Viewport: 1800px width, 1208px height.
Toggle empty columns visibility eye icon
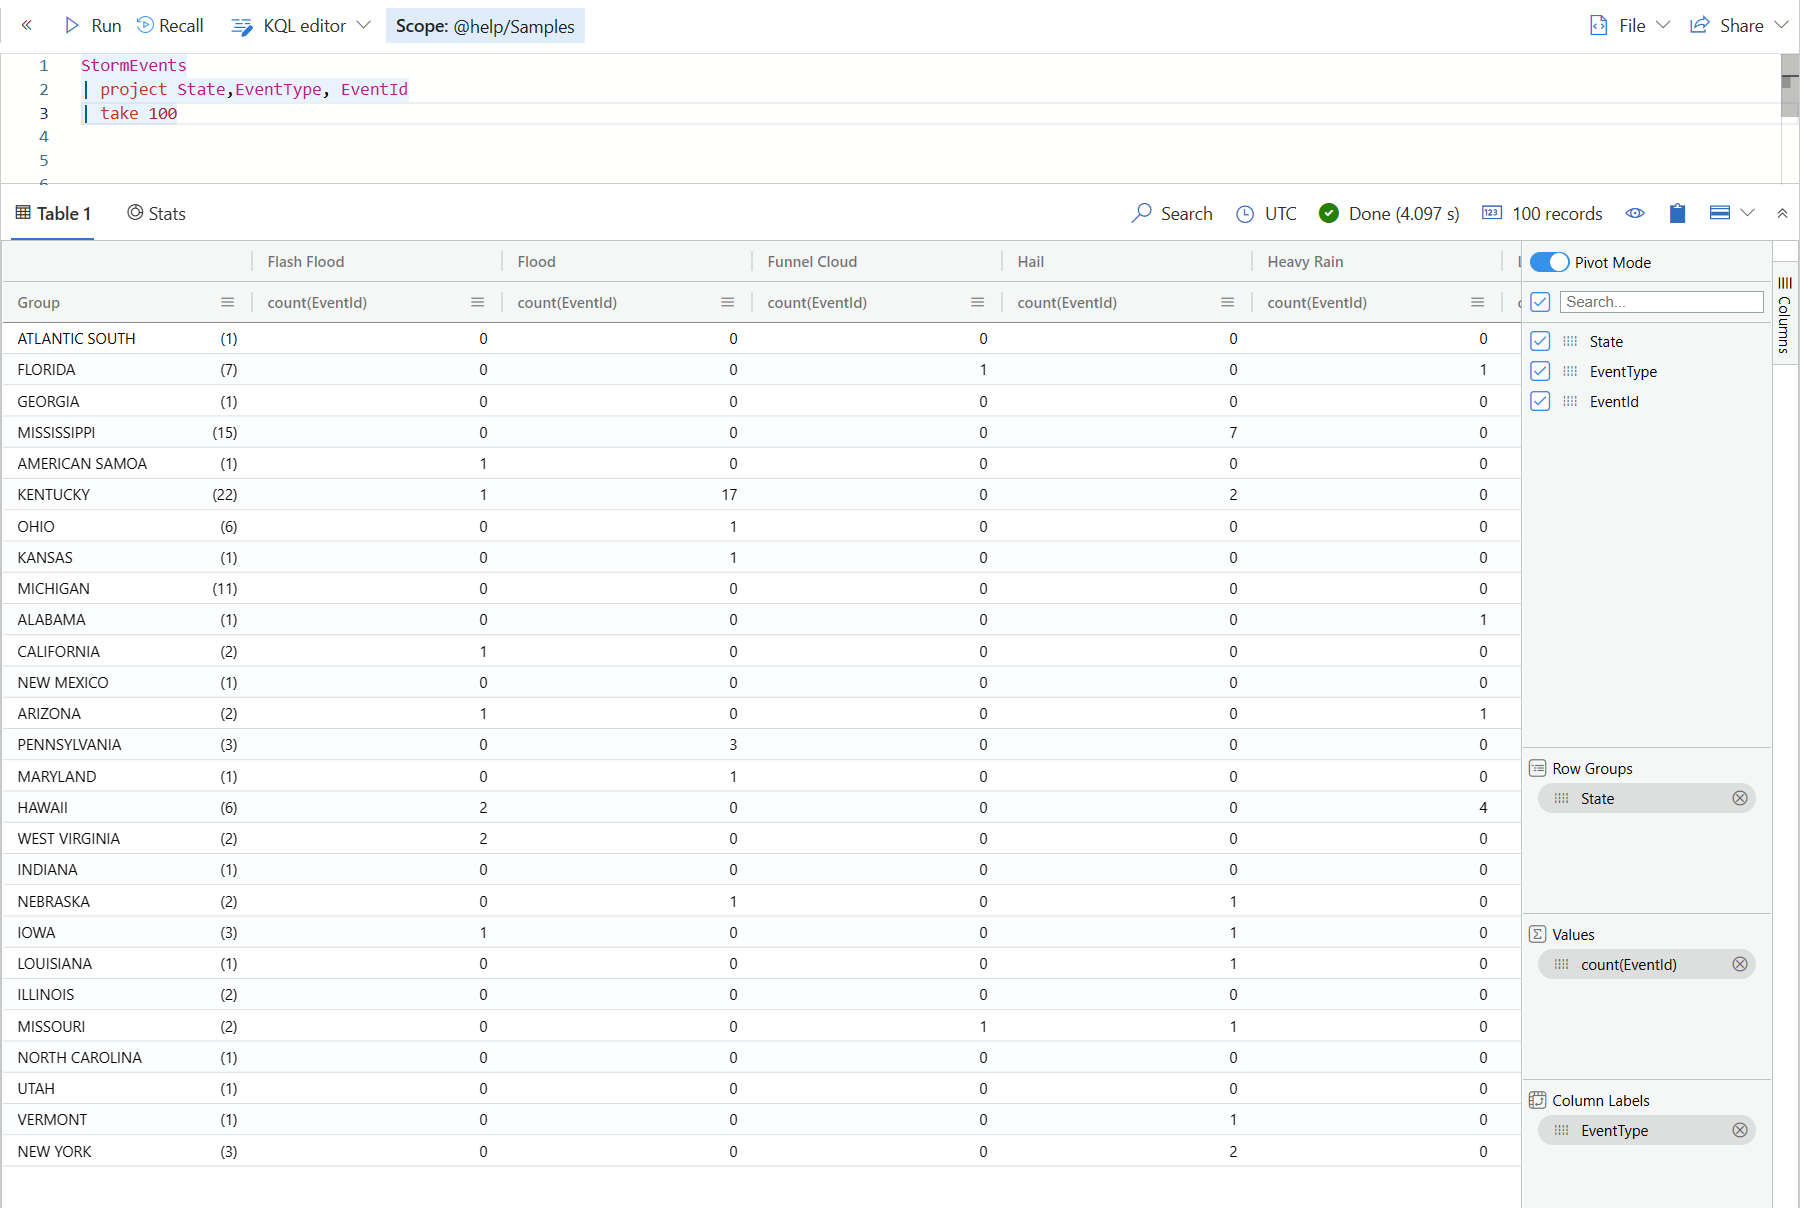point(1635,213)
